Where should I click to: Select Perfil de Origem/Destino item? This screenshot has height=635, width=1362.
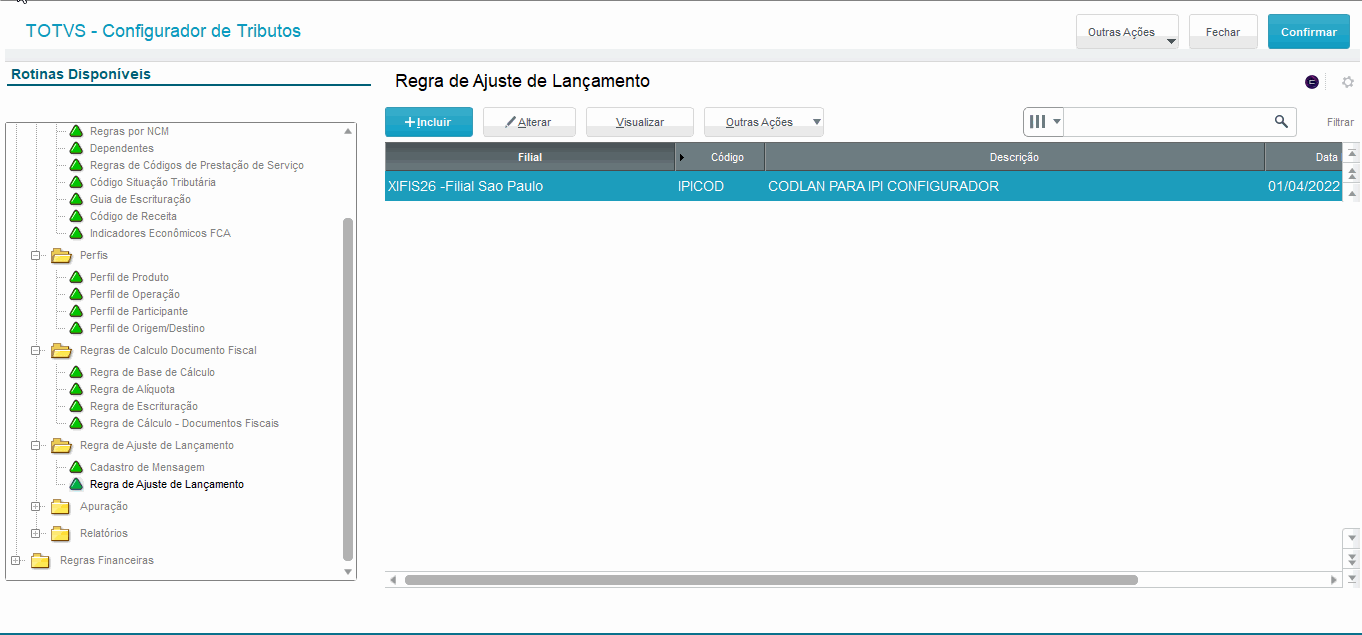[147, 328]
